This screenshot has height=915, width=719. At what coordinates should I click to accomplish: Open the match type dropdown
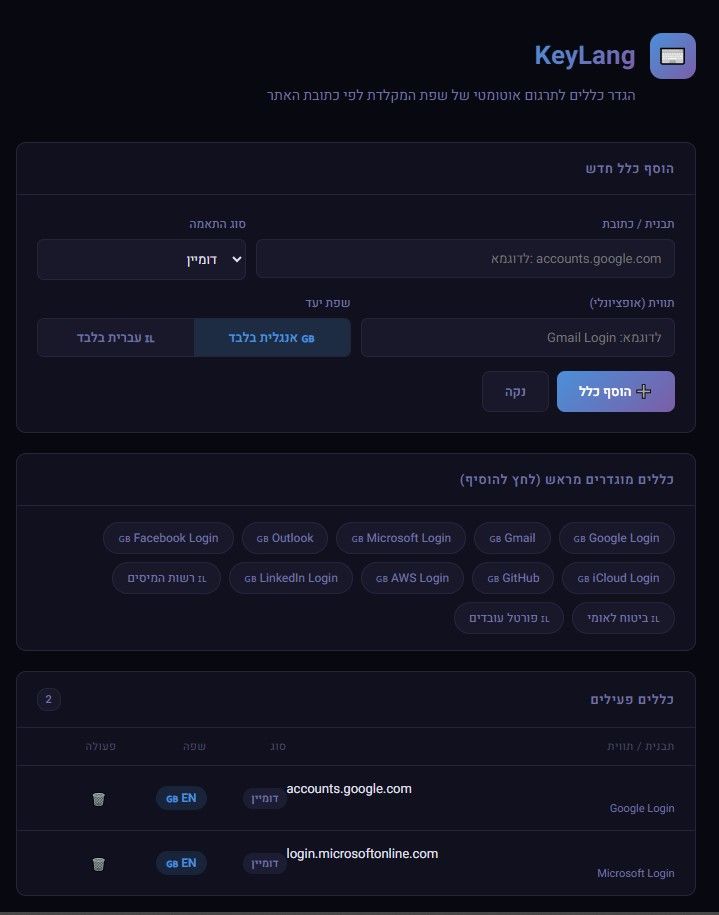(x=141, y=259)
